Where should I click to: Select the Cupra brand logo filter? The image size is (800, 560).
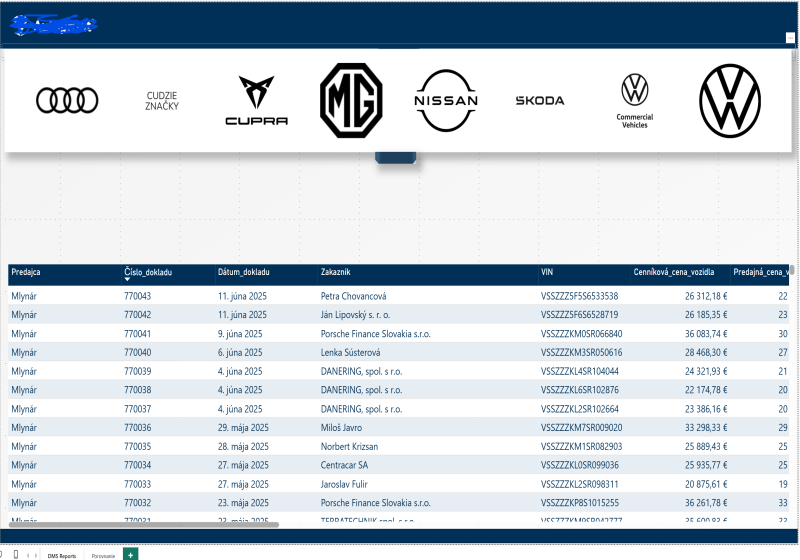coord(257,100)
